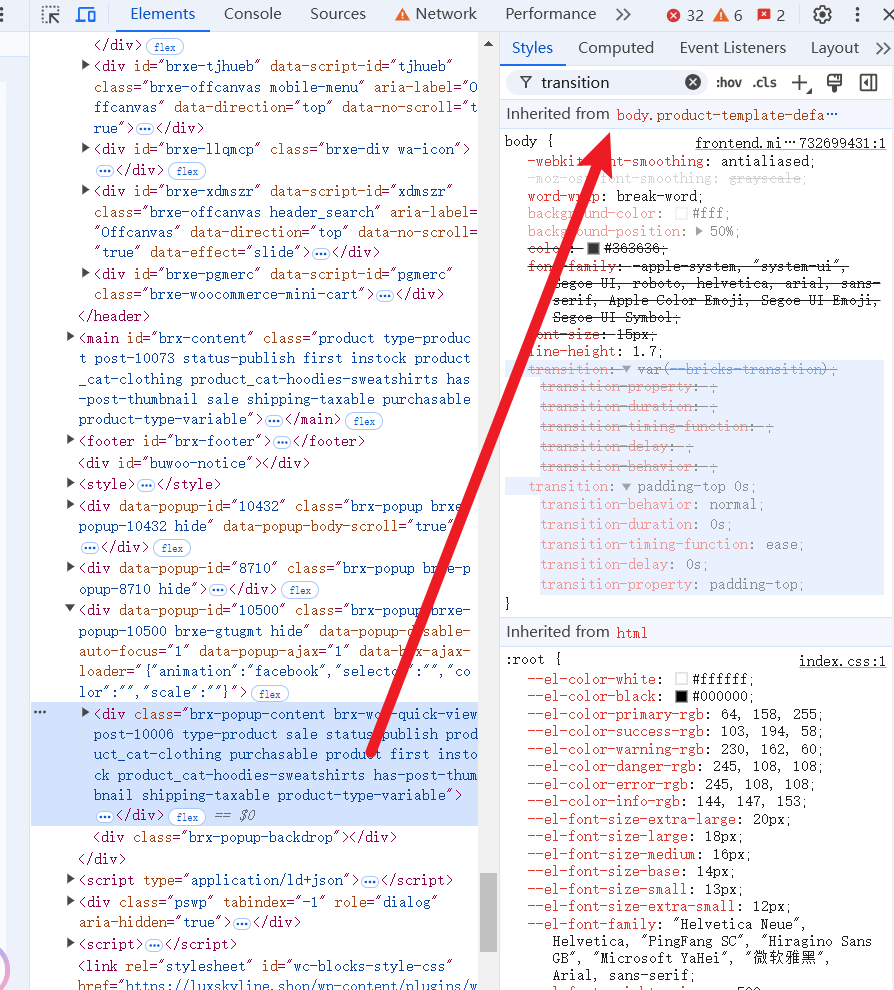Image resolution: width=894 pixels, height=990 pixels.
Task: Click the ellipsis inside the brxe-pgmerc div
Action: [385, 295]
